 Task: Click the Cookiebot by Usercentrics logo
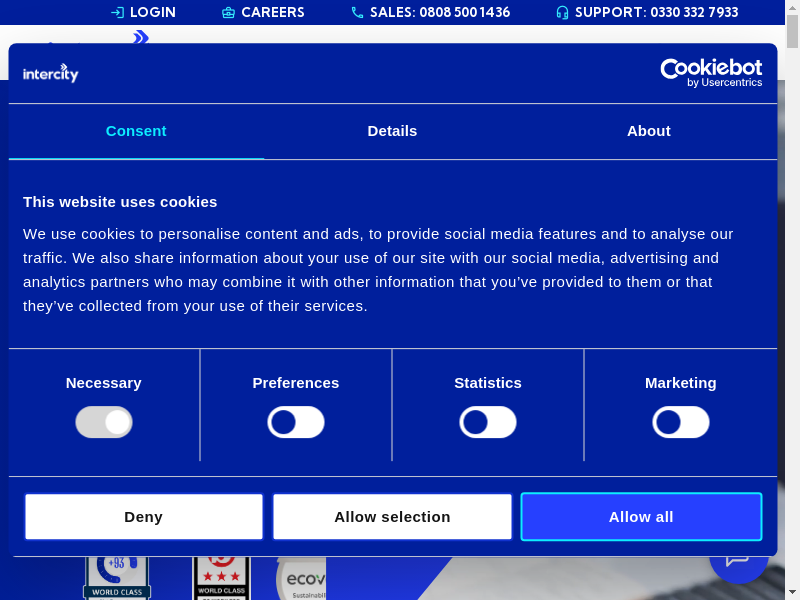711,72
